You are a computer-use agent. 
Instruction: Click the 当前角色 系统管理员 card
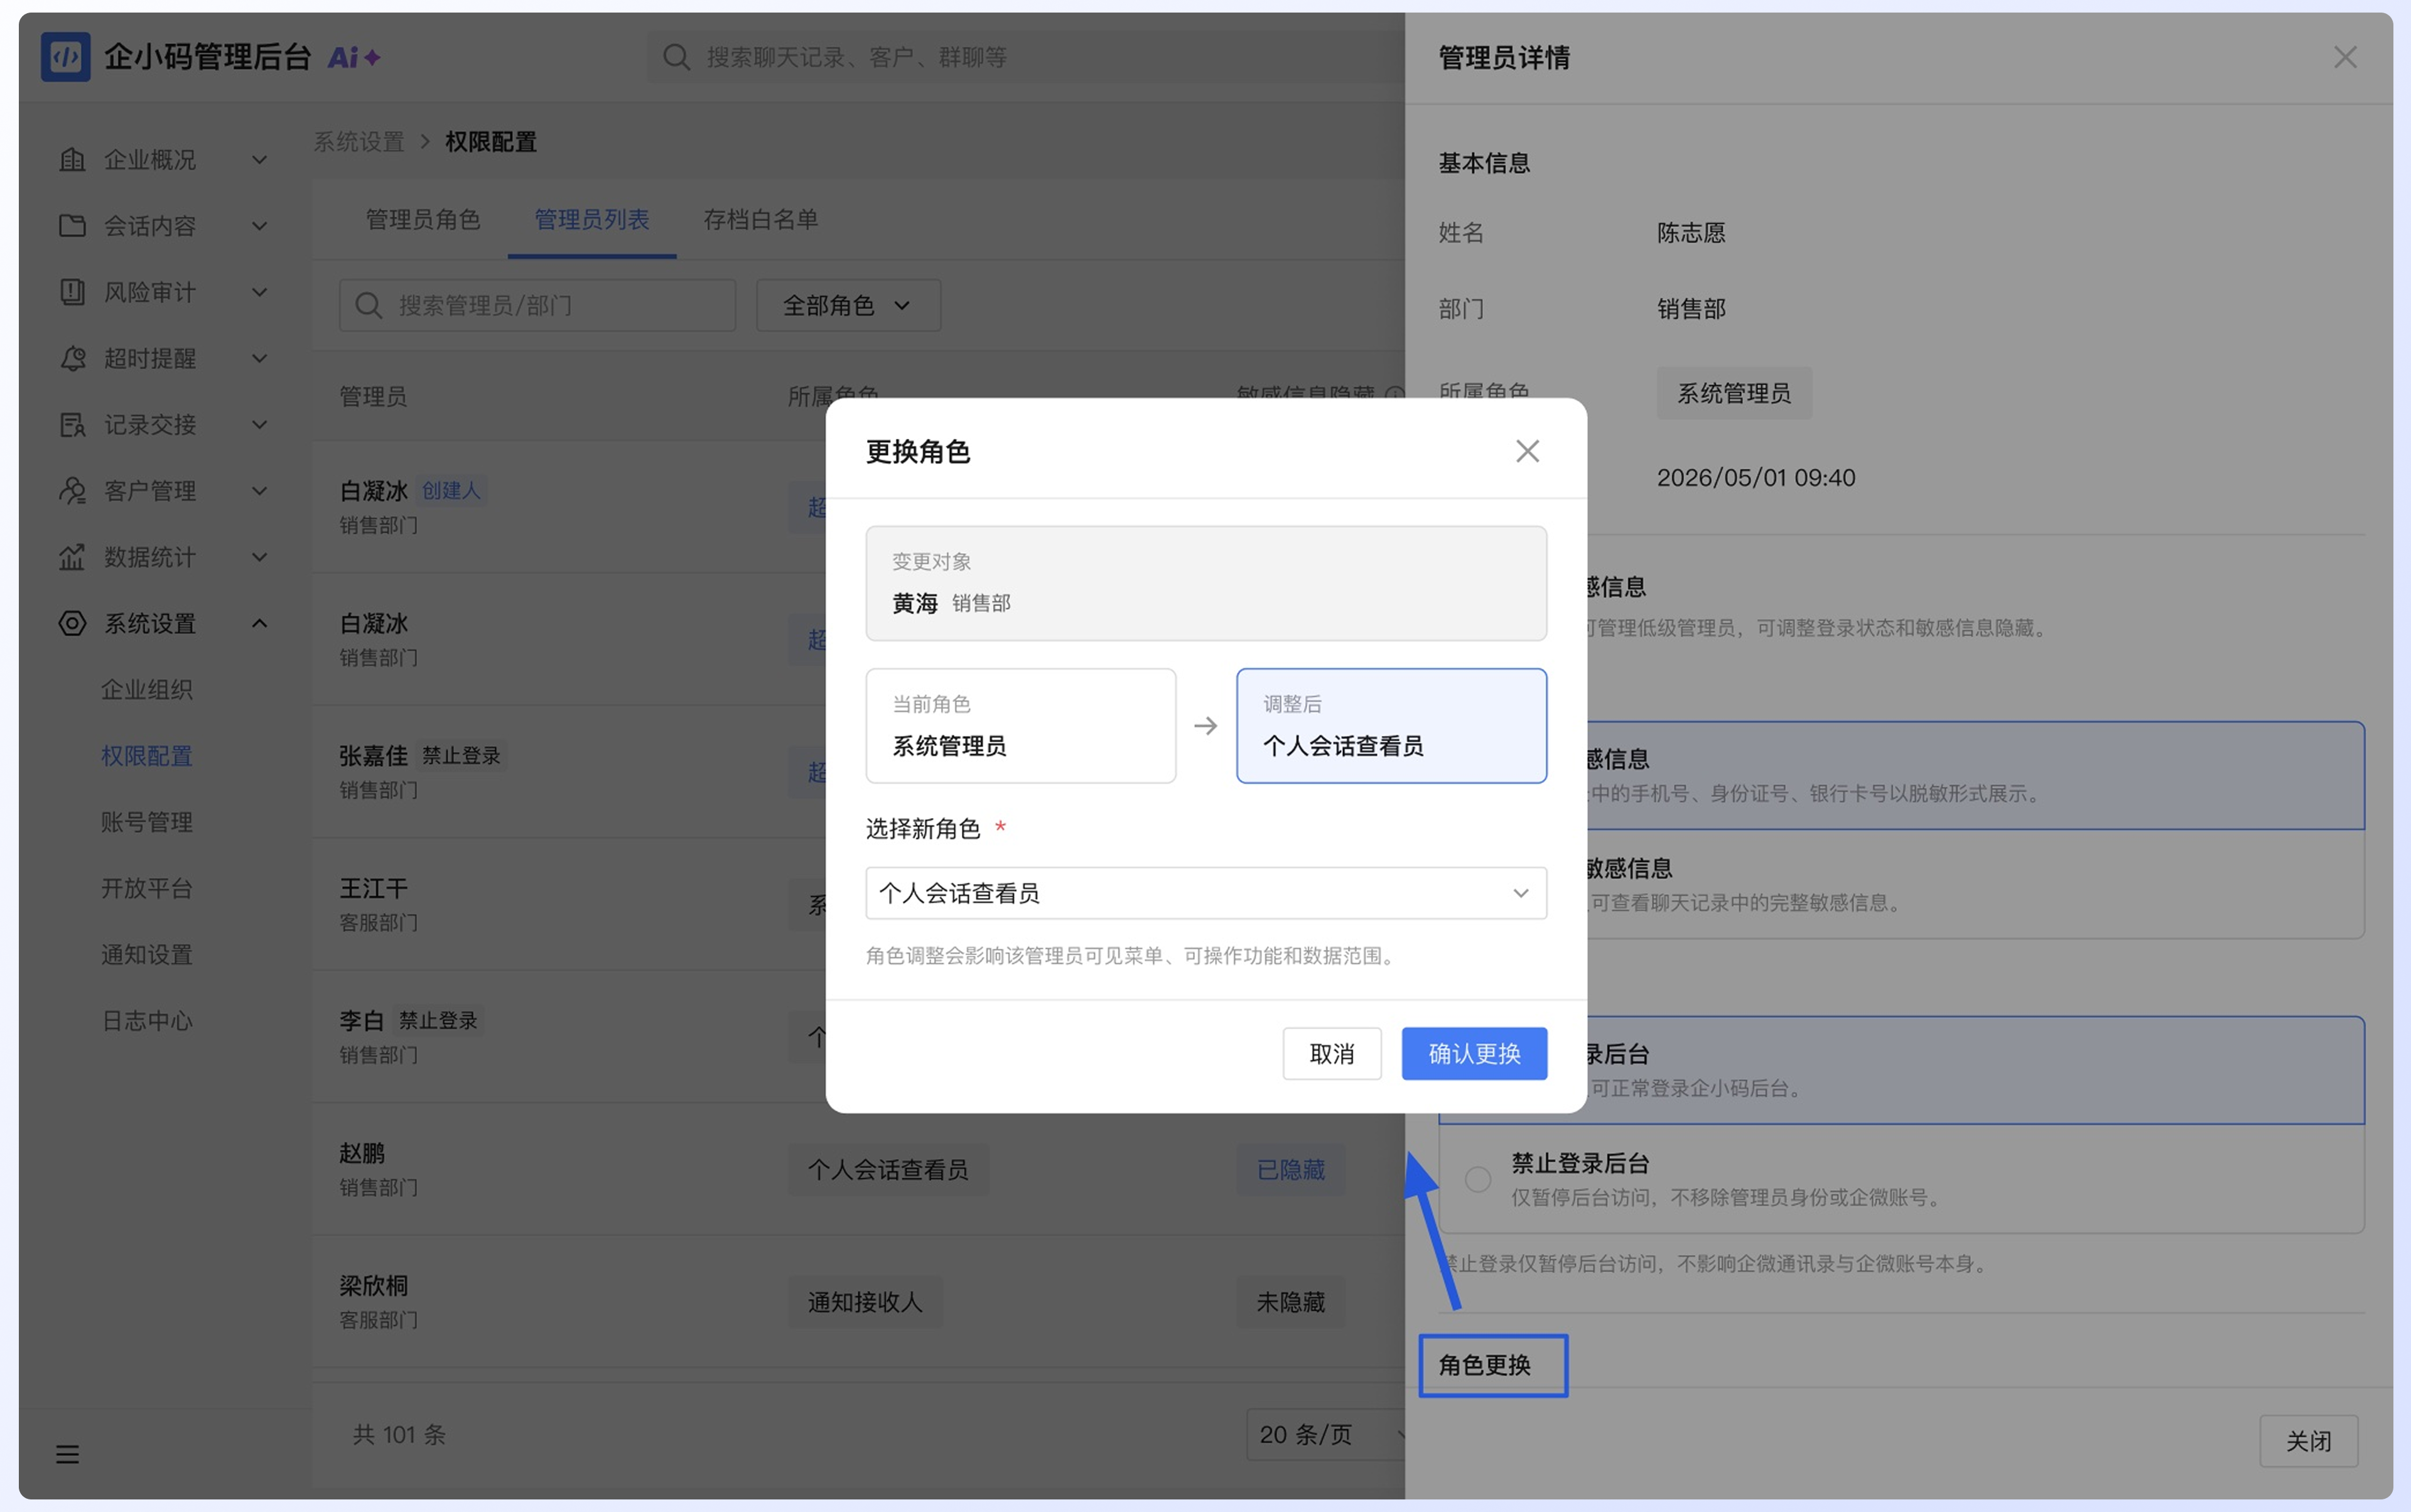tap(1020, 725)
